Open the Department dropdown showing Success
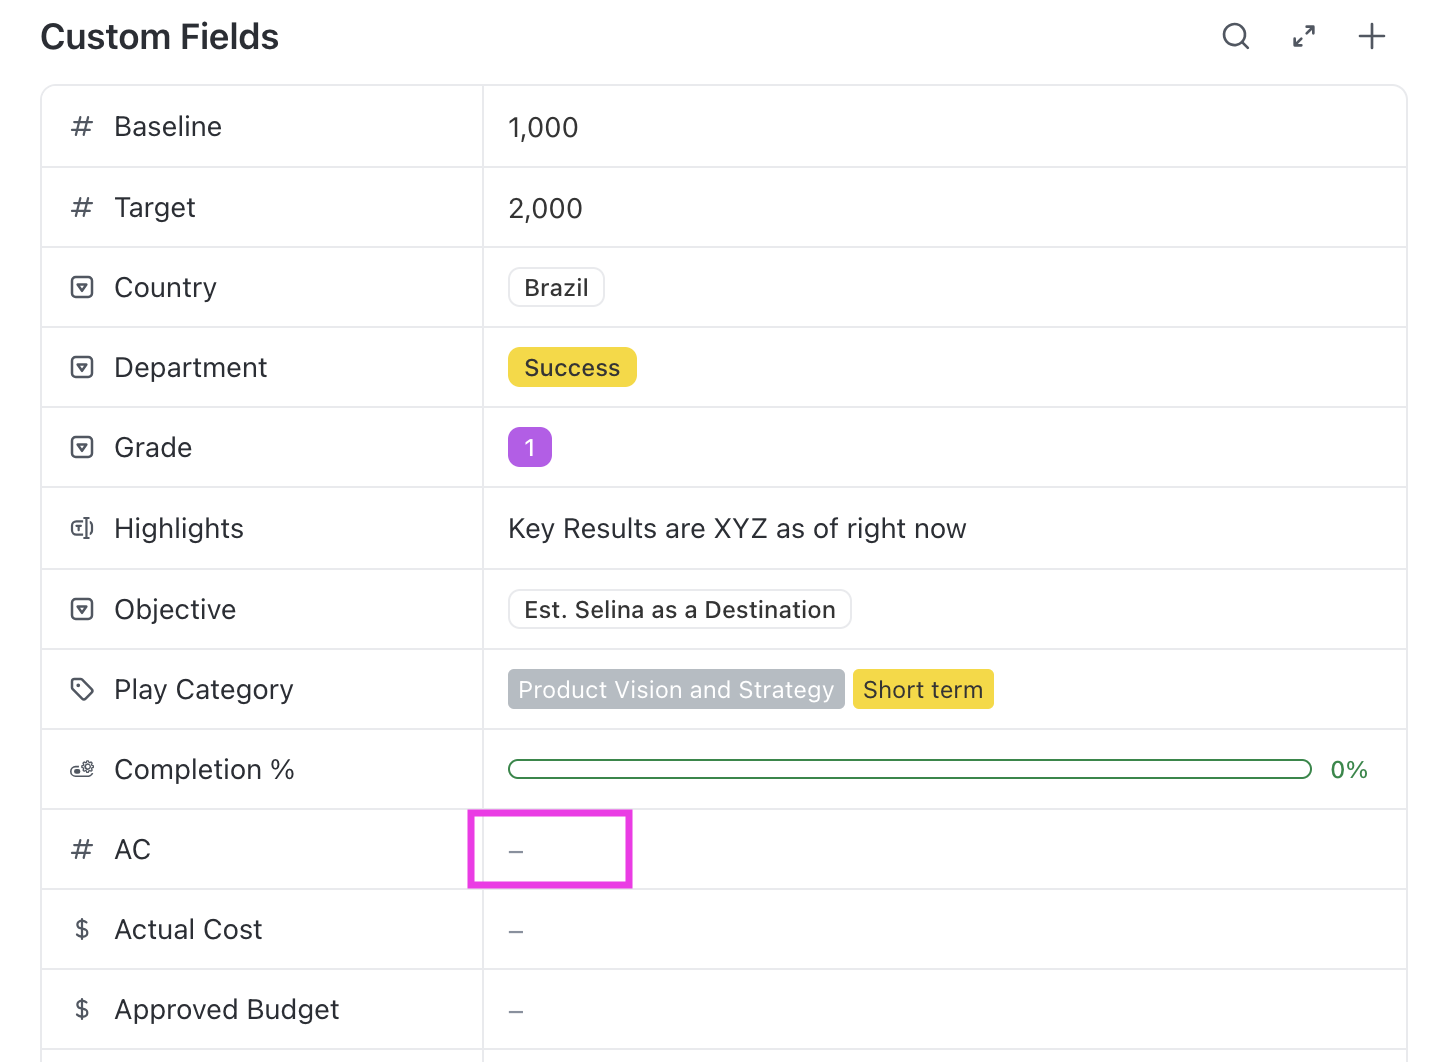Screen dimensions: 1440x1062 click(572, 368)
